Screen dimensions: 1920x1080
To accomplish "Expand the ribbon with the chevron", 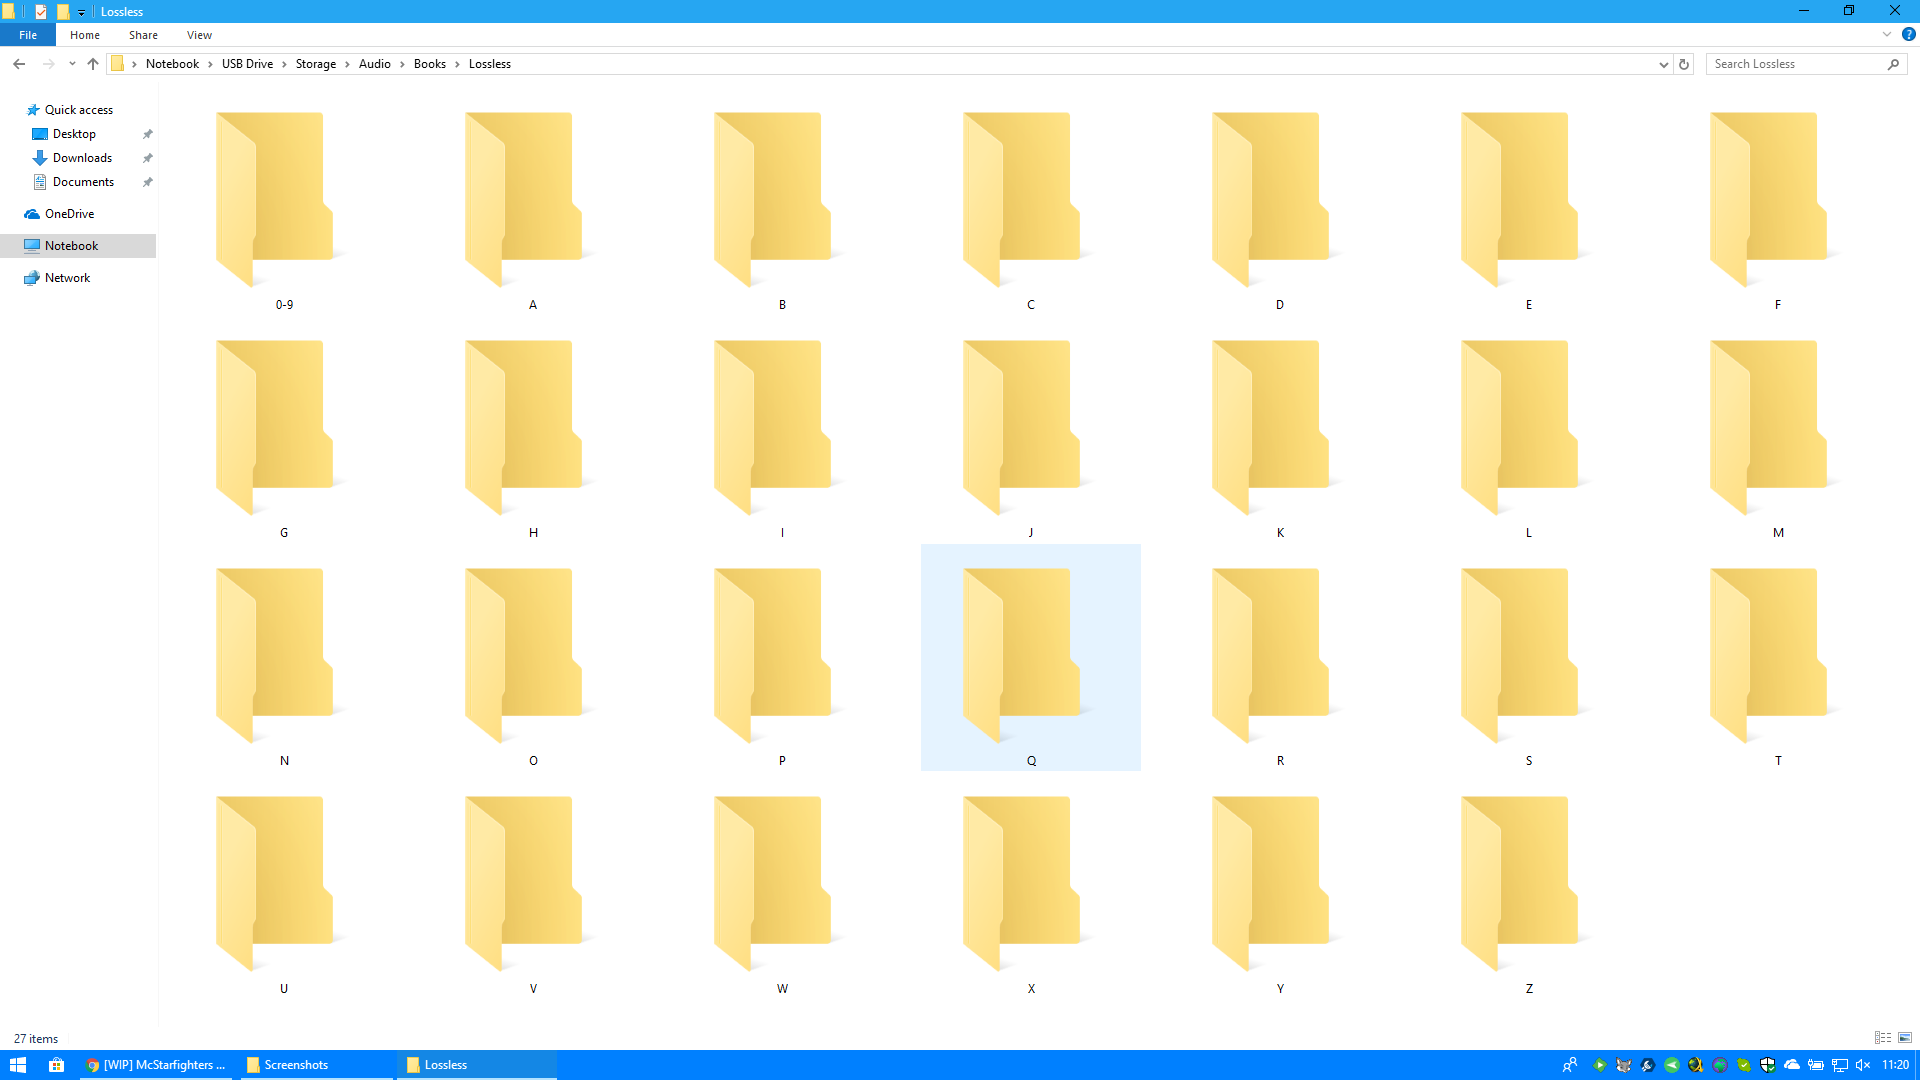I will click(1887, 34).
